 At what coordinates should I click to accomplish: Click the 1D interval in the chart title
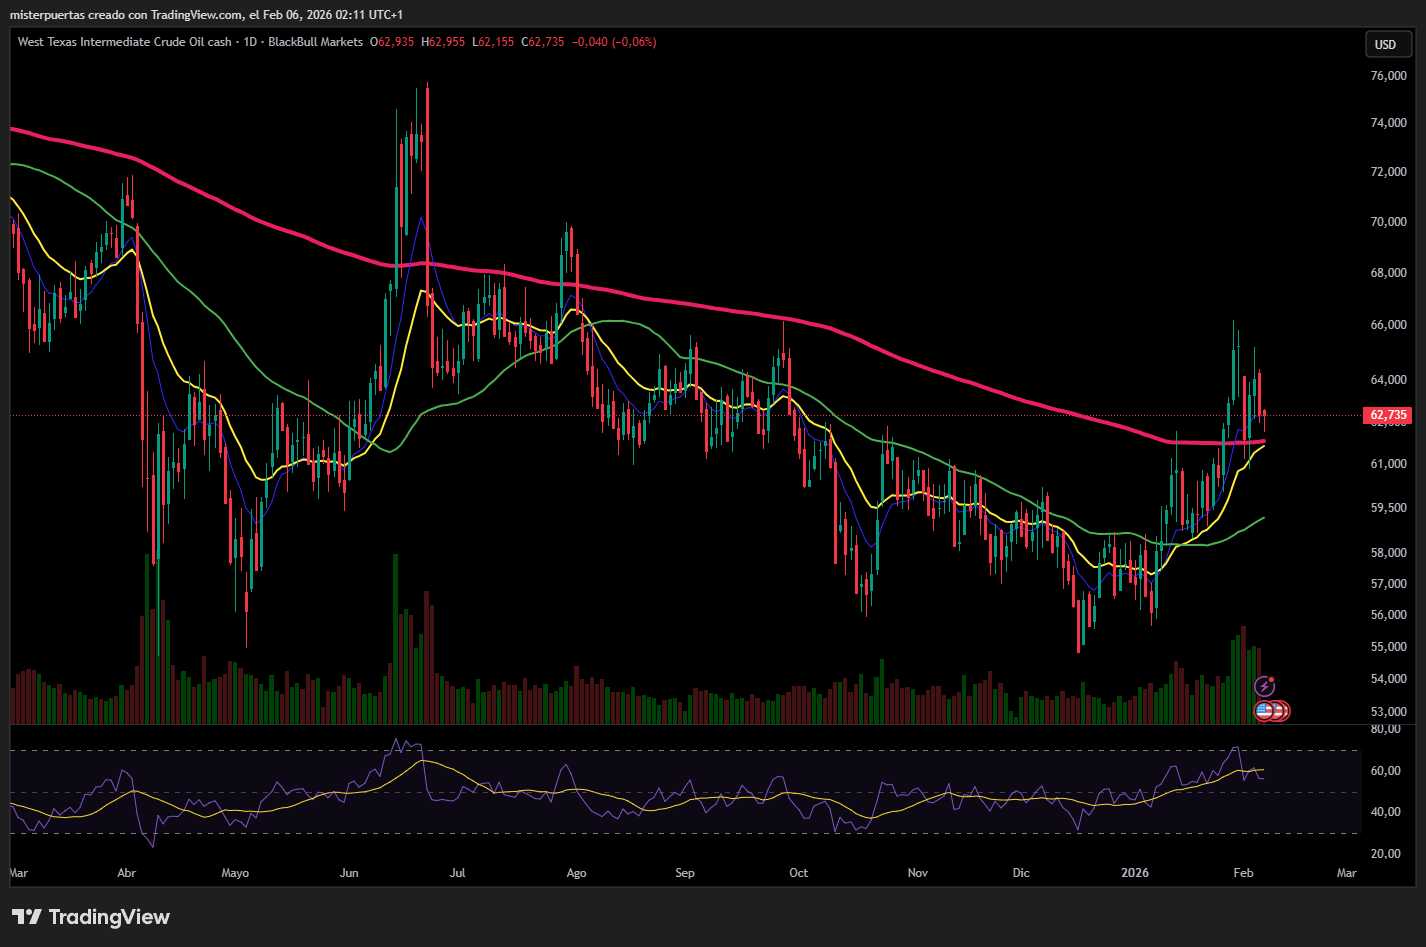click(x=250, y=42)
